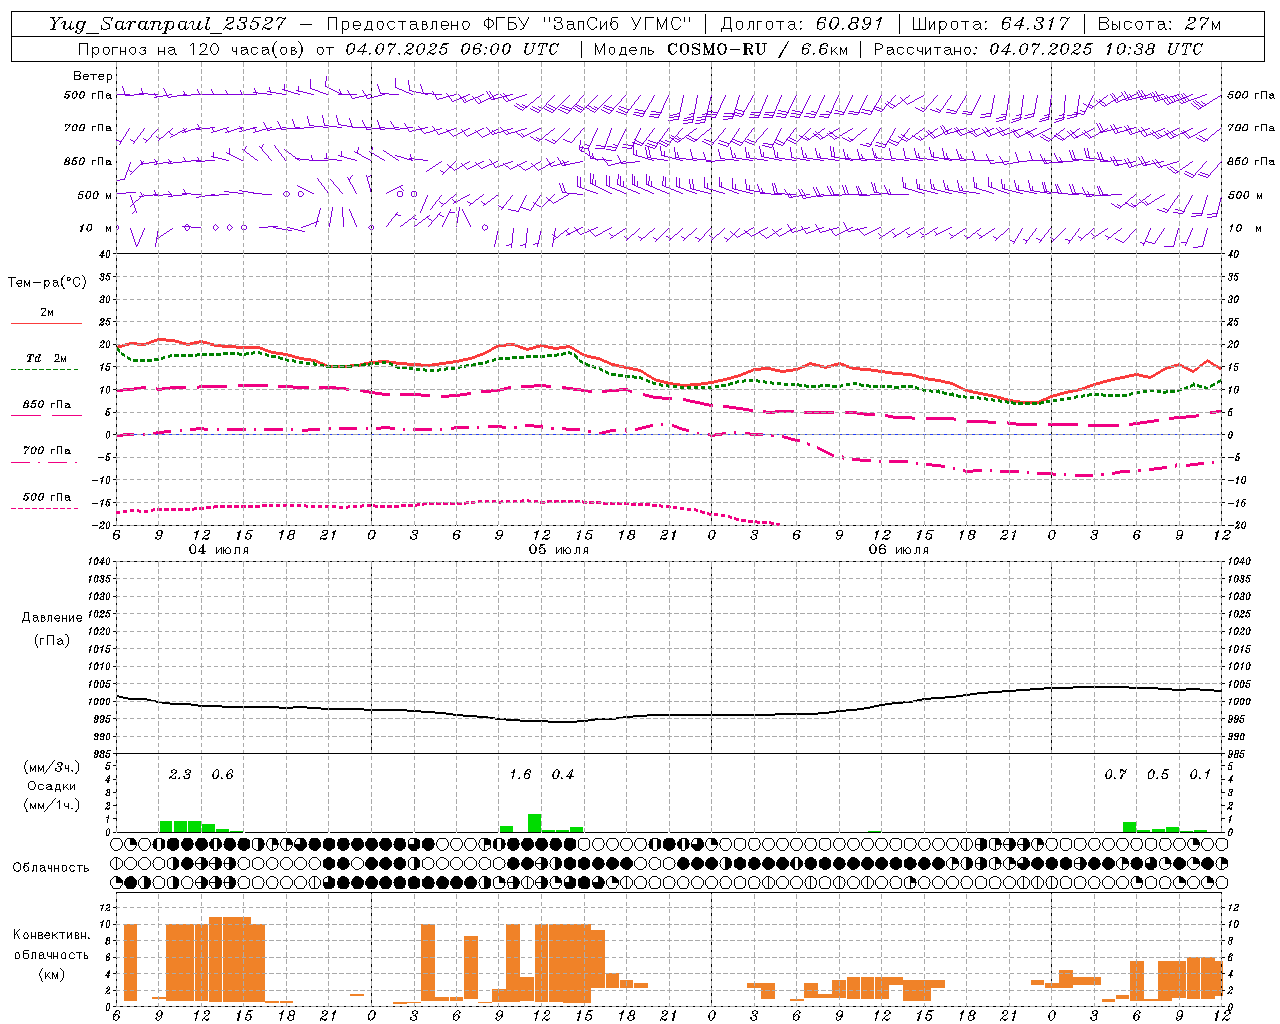Viewport: 1280px width, 1024px height.
Task: Click the '(гПа)' pressure unit label
Action: point(52,640)
